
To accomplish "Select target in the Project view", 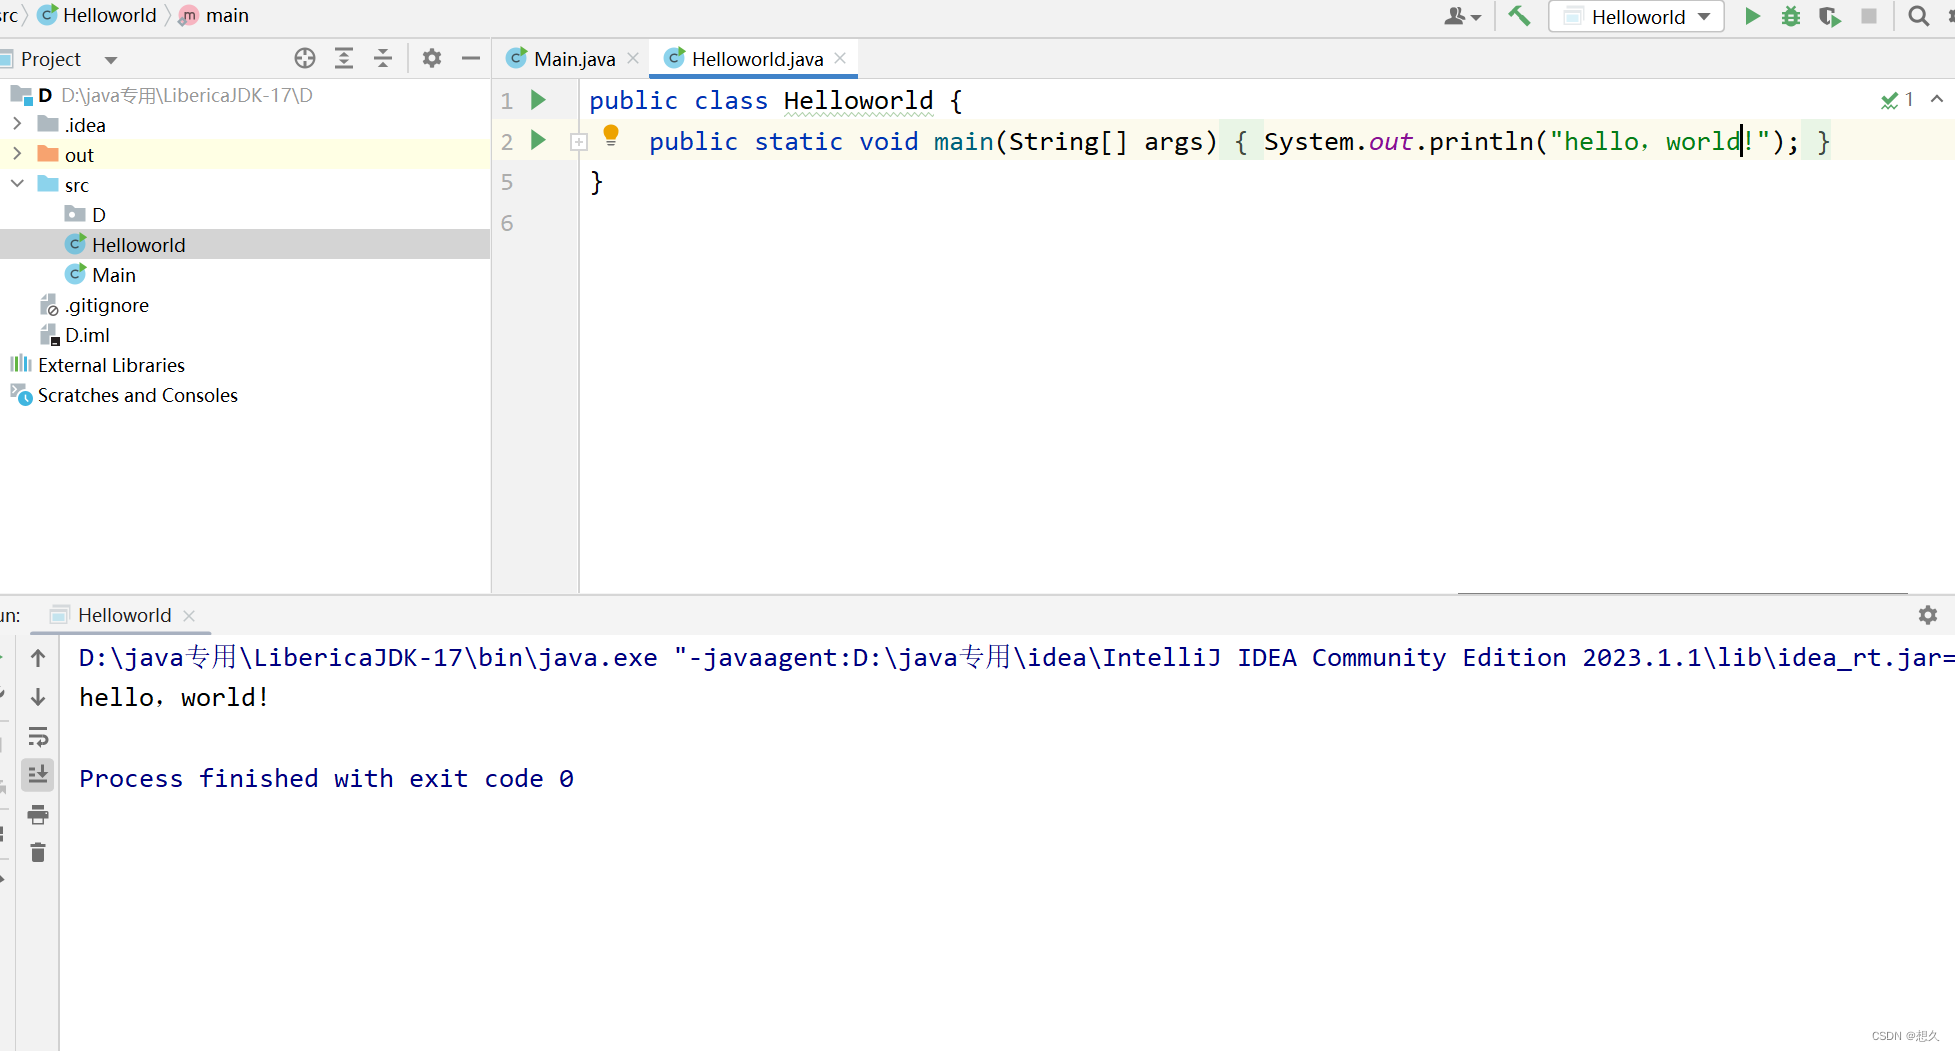I will pos(305,58).
